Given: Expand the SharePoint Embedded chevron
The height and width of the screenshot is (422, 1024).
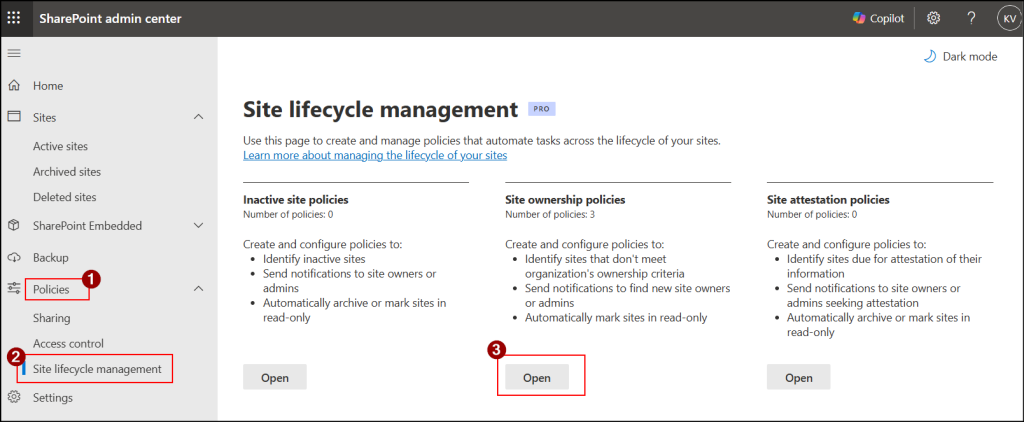Looking at the screenshot, I should (x=199, y=225).
